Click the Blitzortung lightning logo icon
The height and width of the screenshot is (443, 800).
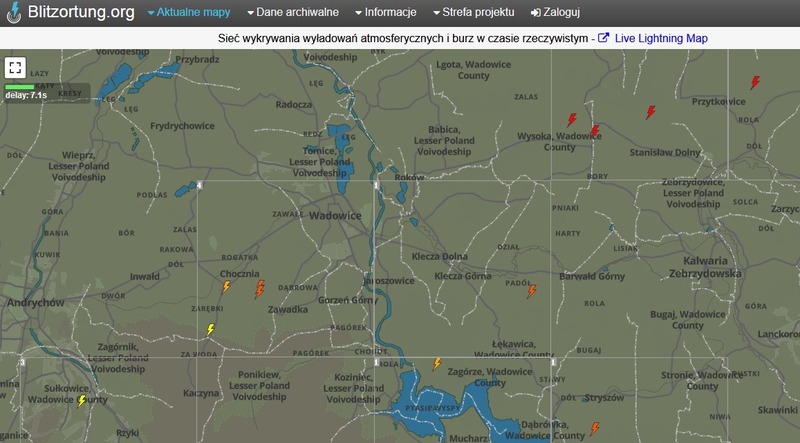[13, 13]
